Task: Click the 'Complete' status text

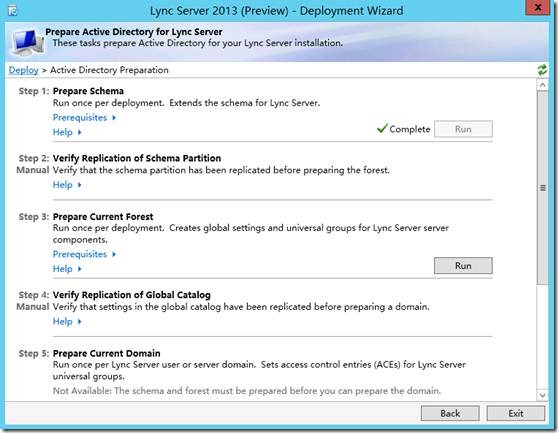Action: 410,129
